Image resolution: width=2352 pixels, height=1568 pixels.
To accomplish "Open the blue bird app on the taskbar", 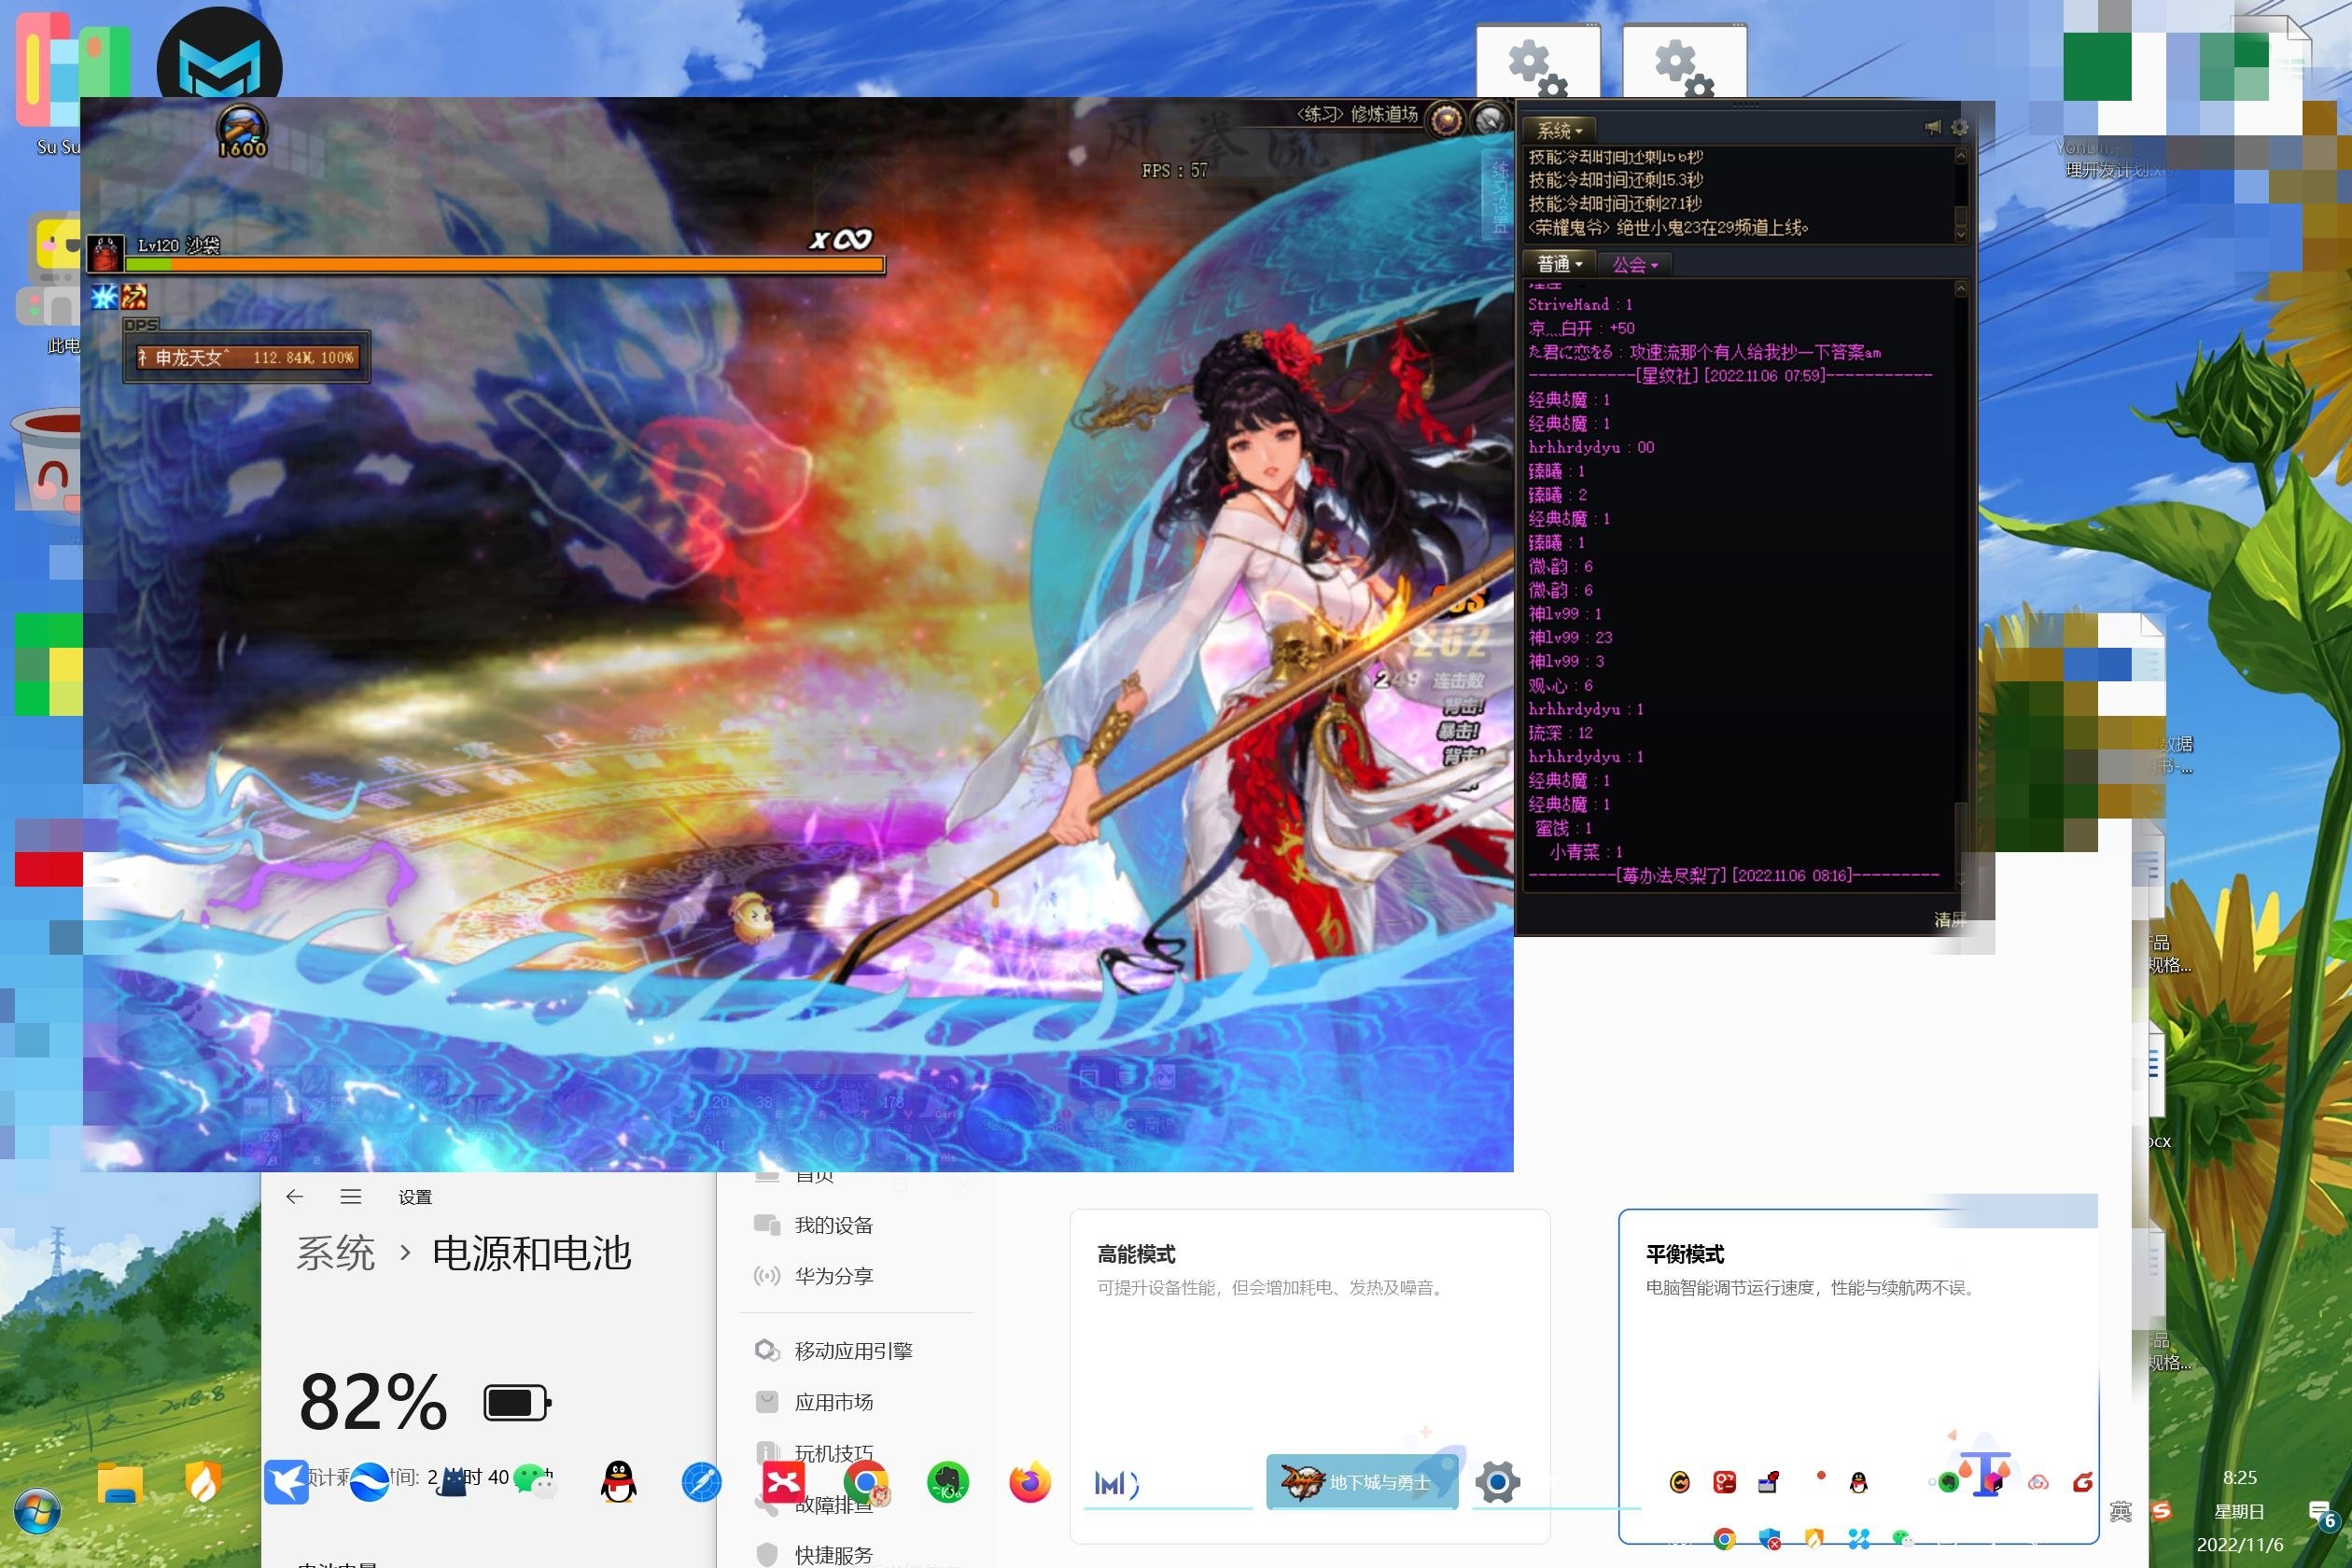I will click(286, 1482).
